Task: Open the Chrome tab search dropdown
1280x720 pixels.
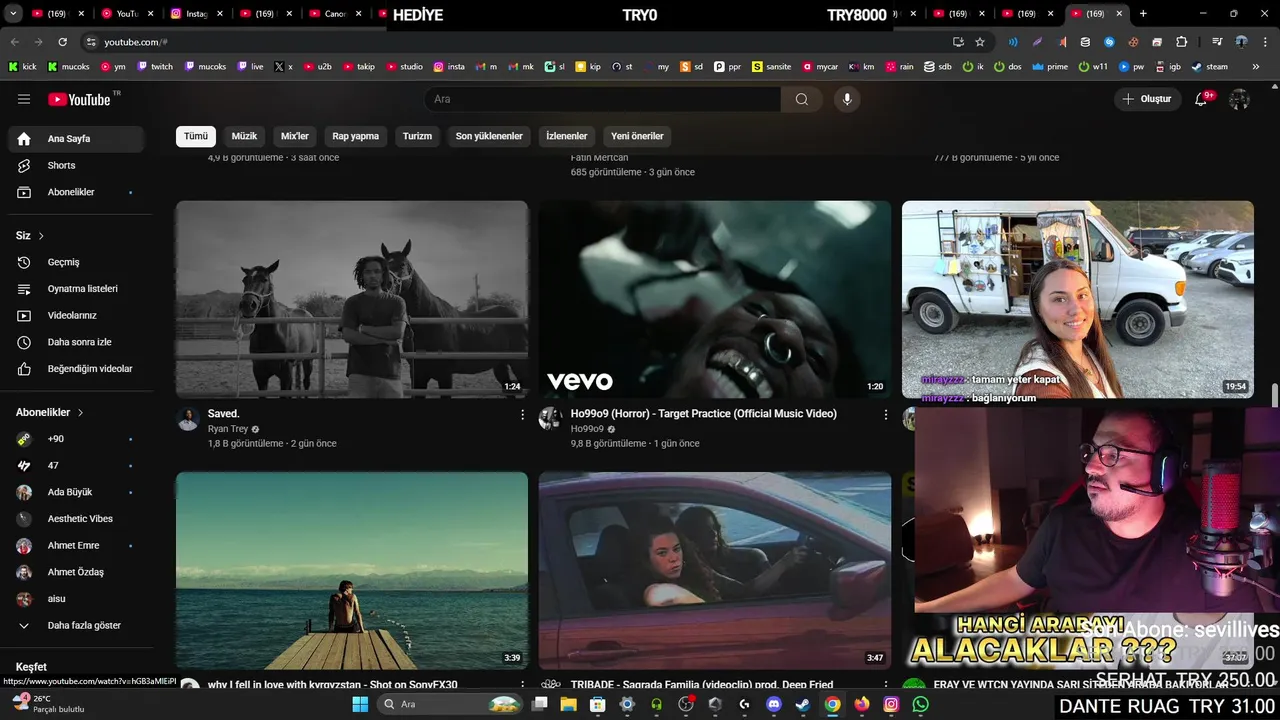Action: (x=13, y=14)
